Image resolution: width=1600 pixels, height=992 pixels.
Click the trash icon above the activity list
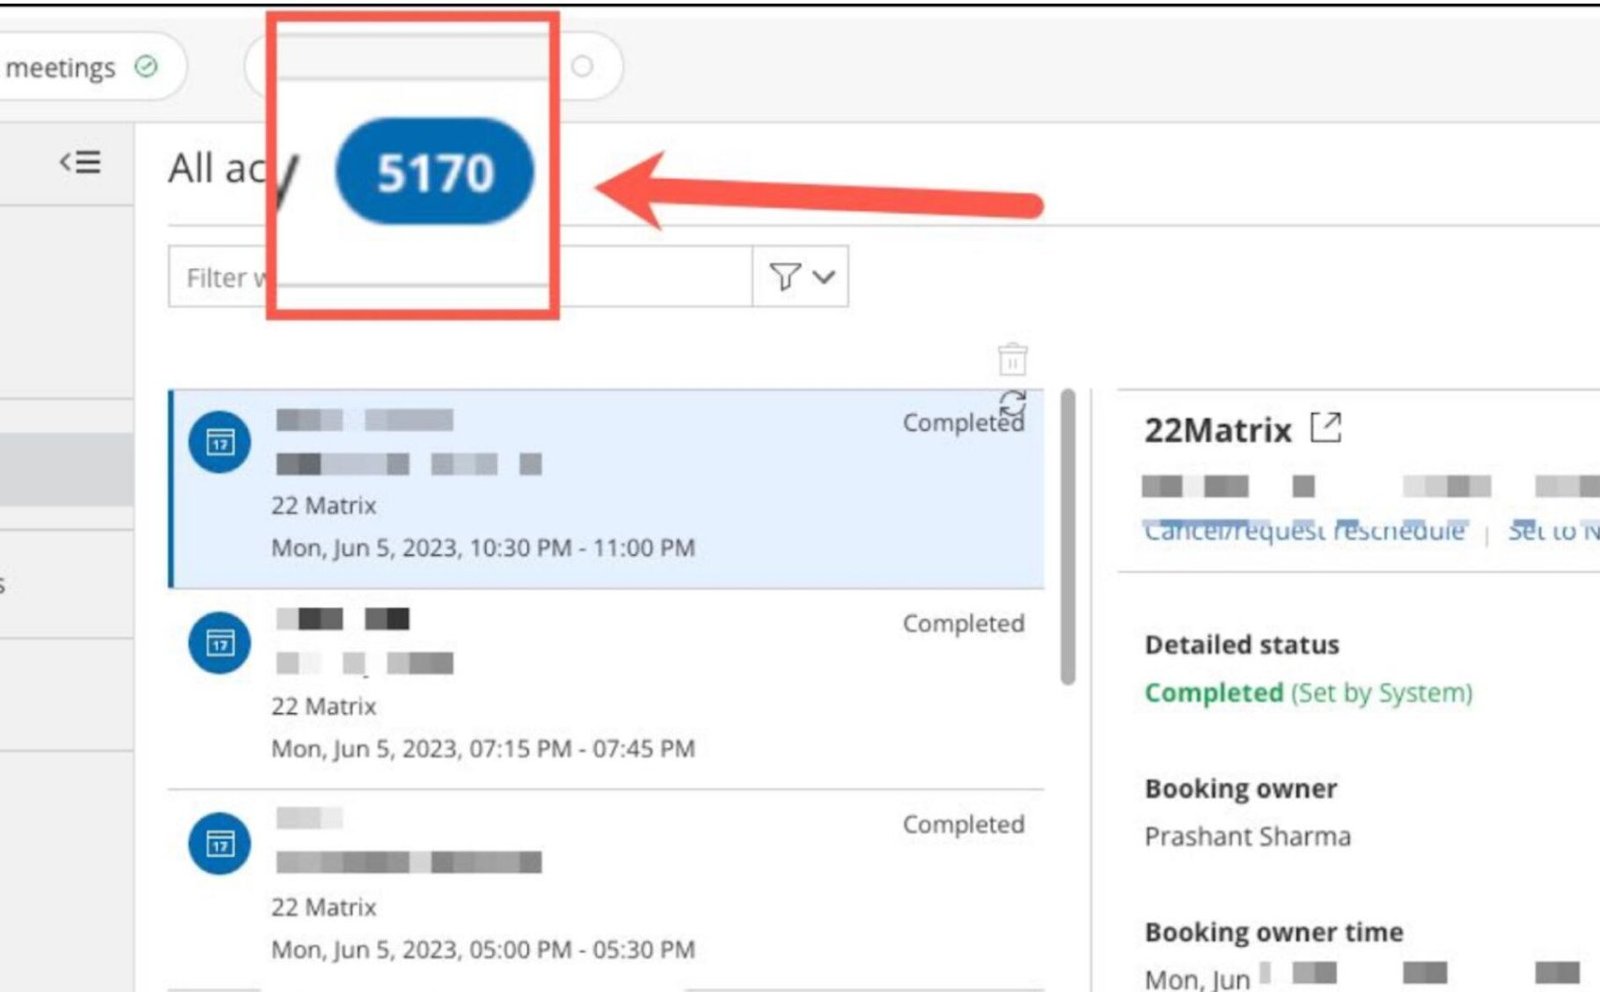coord(1012,358)
